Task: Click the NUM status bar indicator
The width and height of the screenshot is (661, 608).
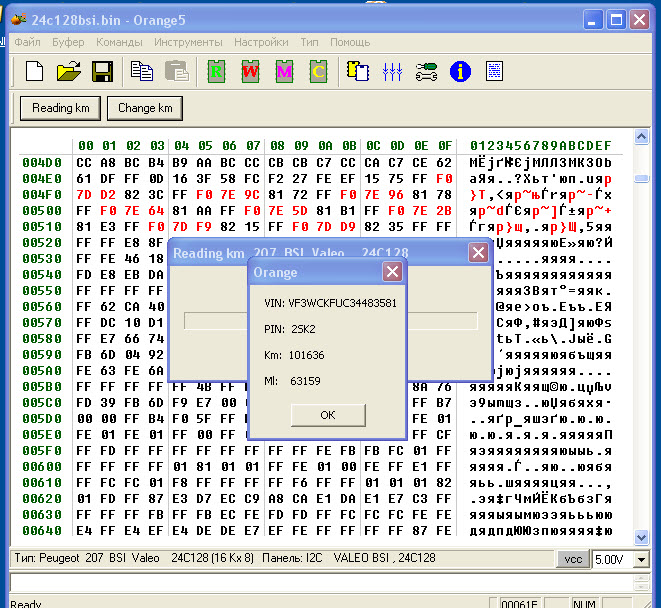Action: coord(584,603)
